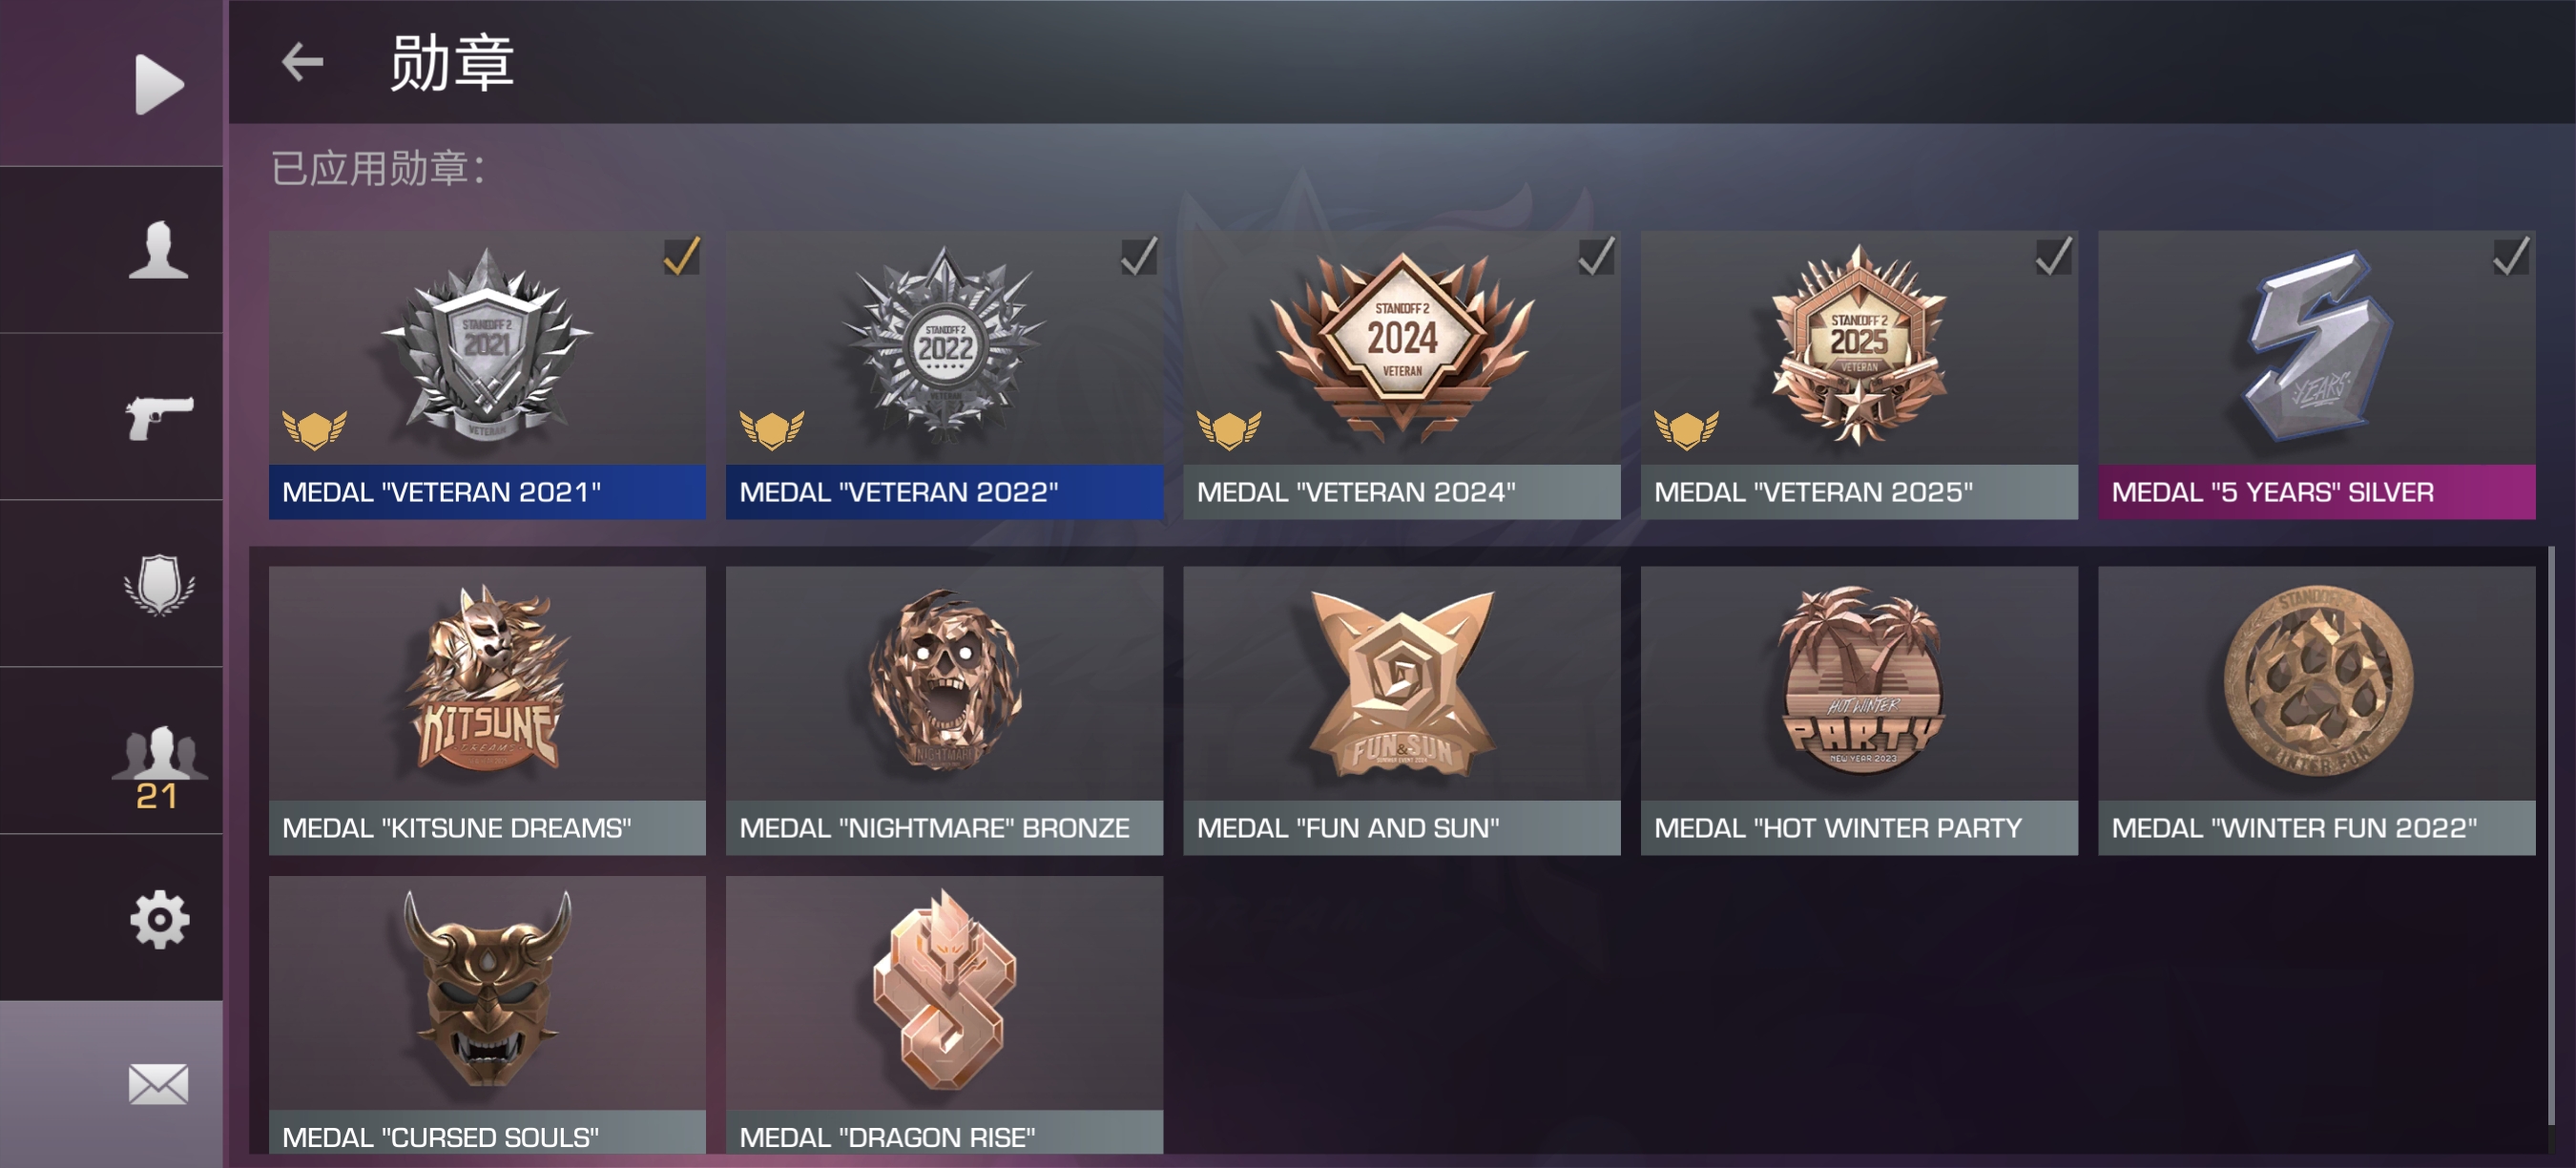
Task: Open the mail envelope icon
Action: pos(159,1084)
